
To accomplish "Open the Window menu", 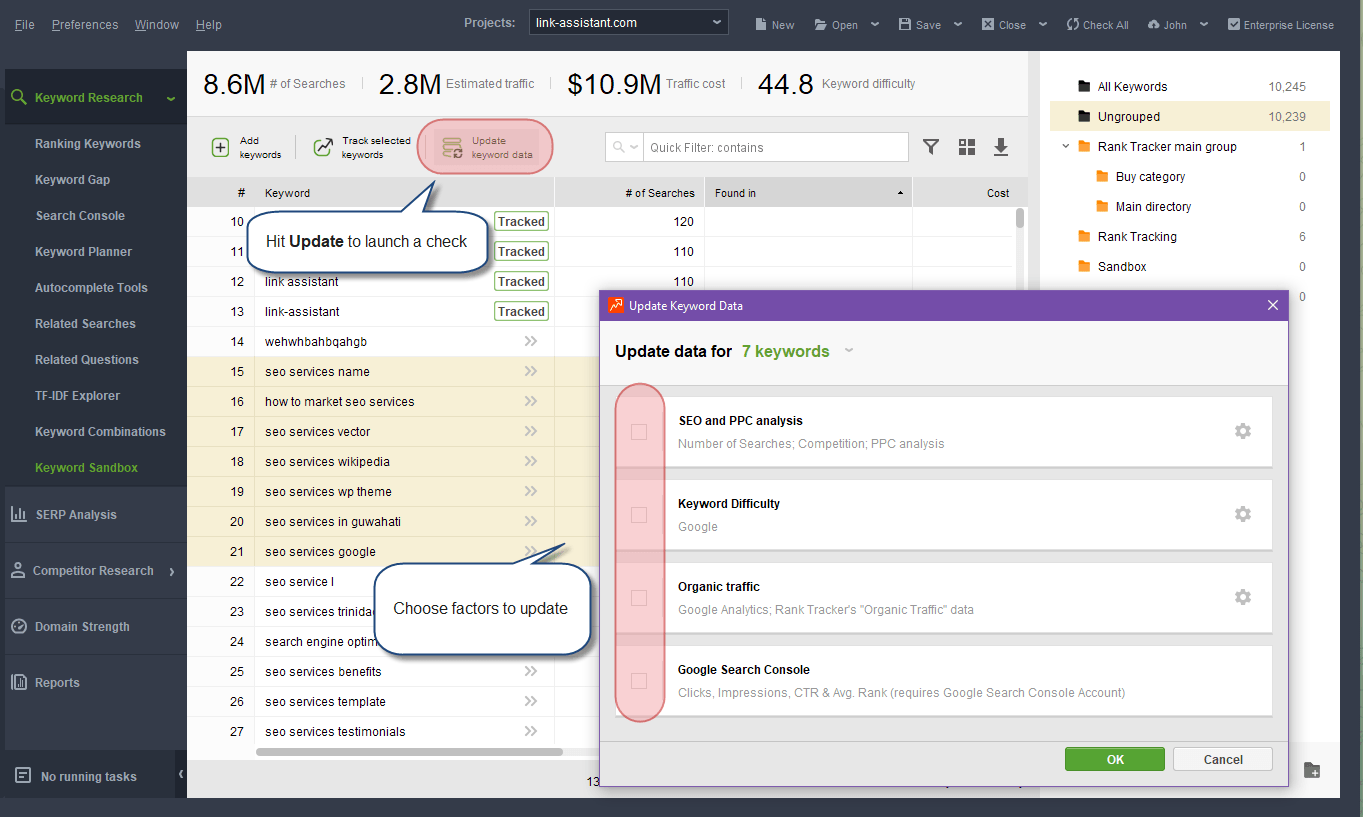I will coord(157,24).
